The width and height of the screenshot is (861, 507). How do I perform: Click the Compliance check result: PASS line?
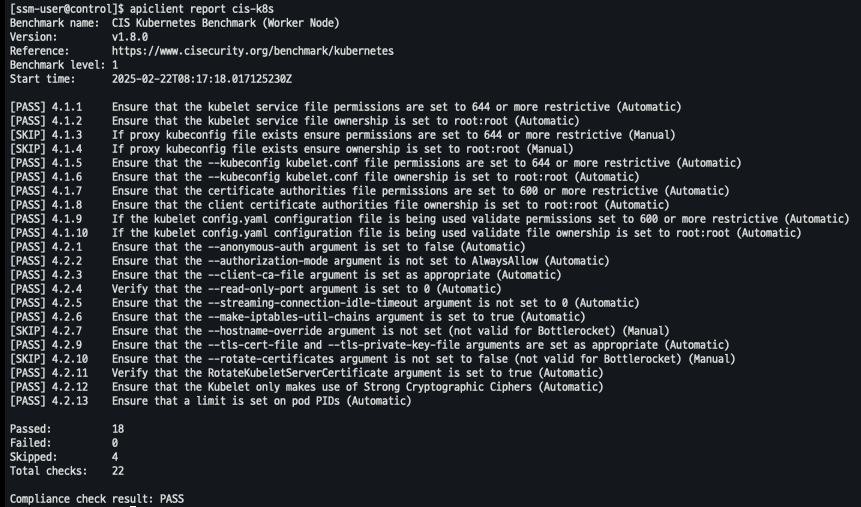point(96,498)
